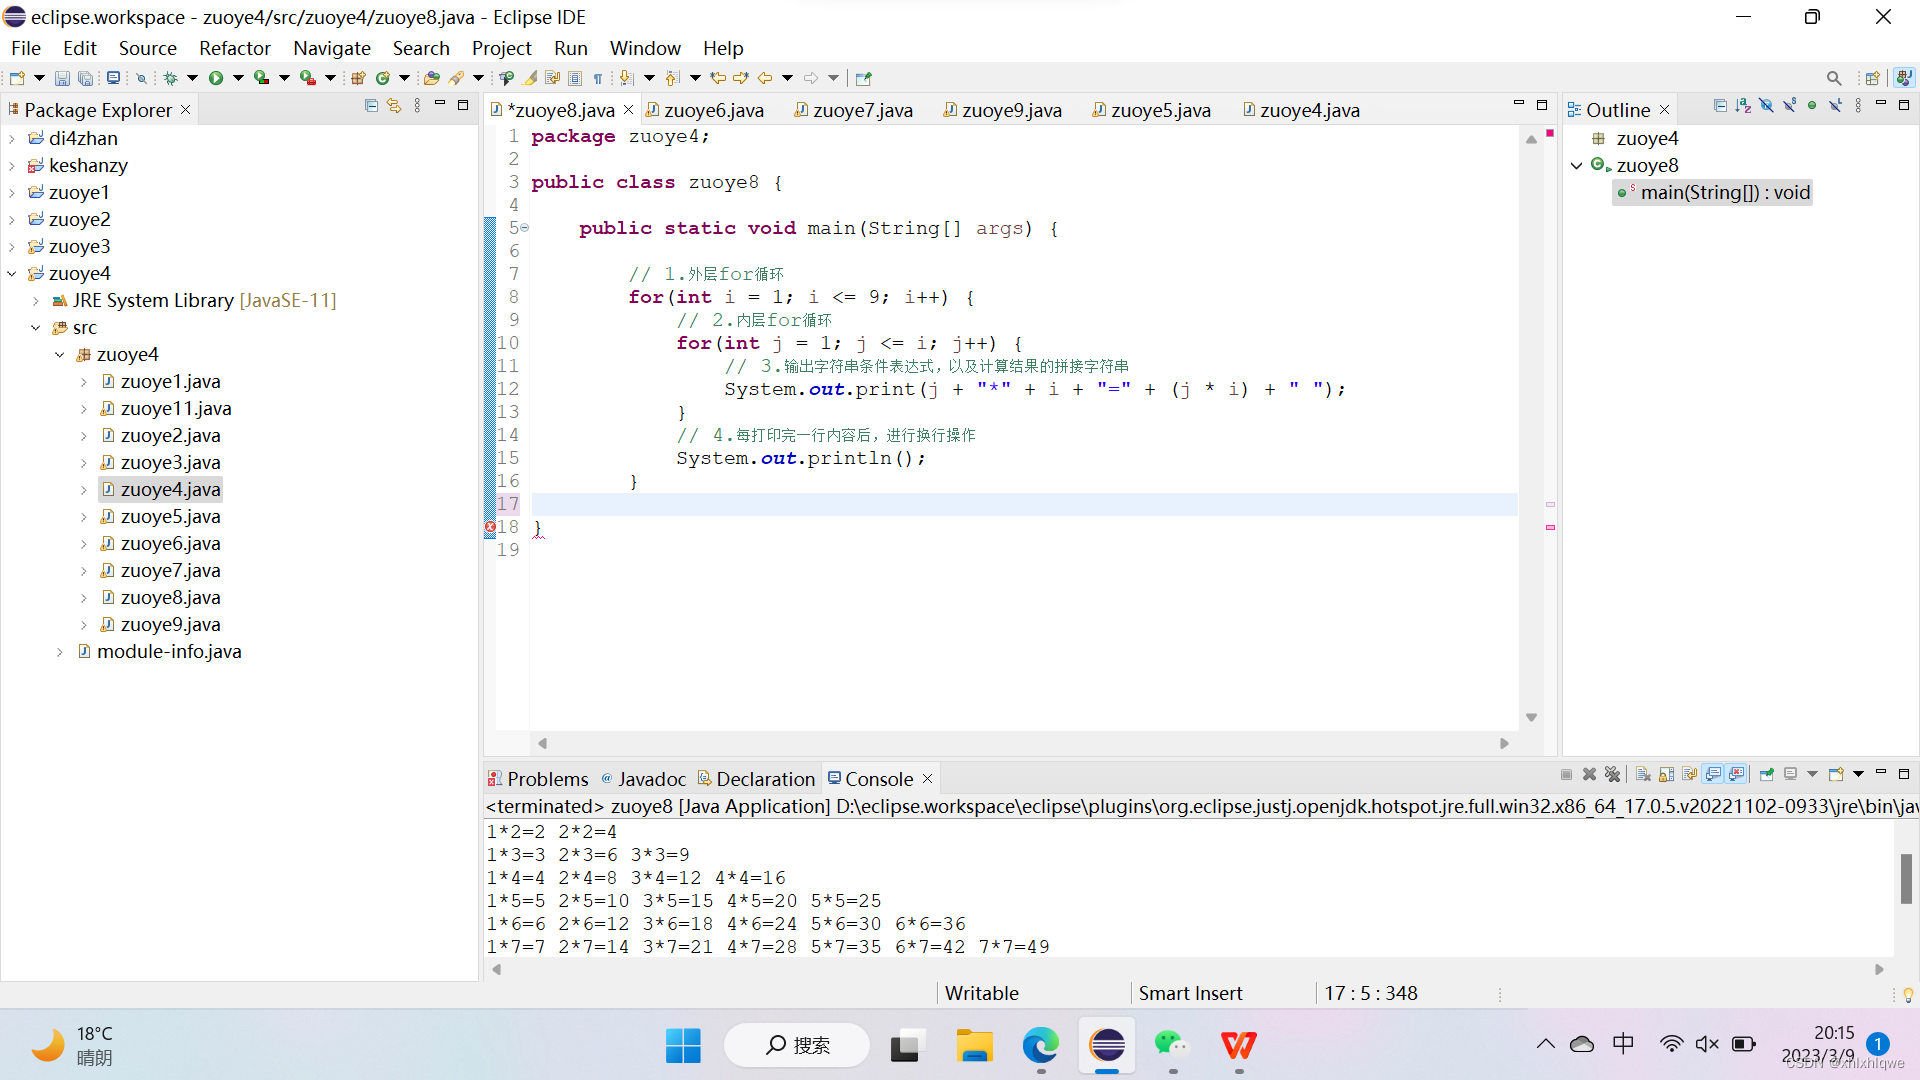1920x1080 pixels.
Task: Toggle Pin Console button
Action: coord(1766,774)
